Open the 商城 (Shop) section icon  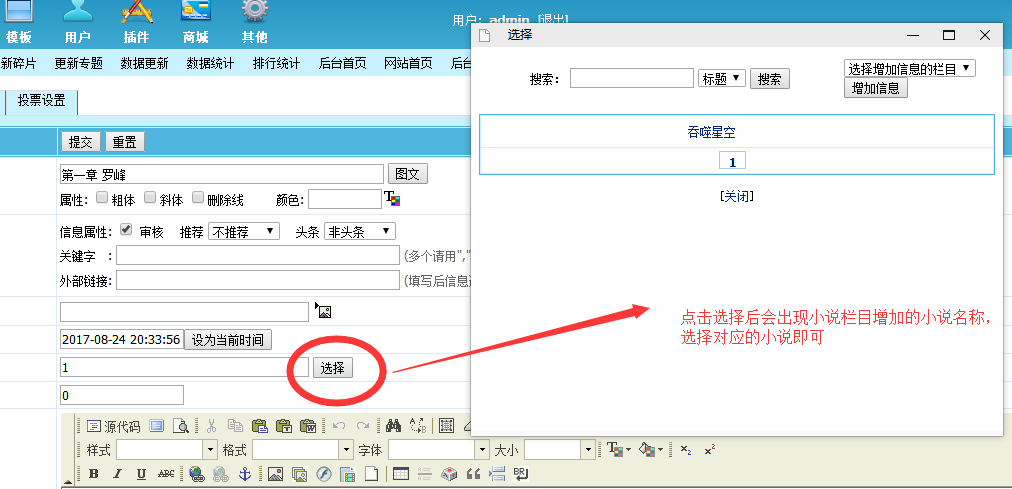click(196, 14)
